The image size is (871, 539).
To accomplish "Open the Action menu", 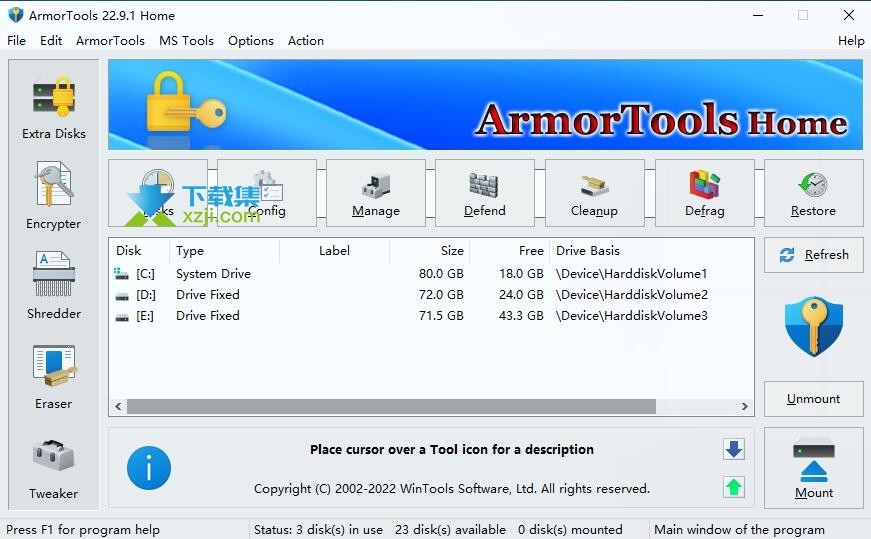I will pyautogui.click(x=306, y=41).
